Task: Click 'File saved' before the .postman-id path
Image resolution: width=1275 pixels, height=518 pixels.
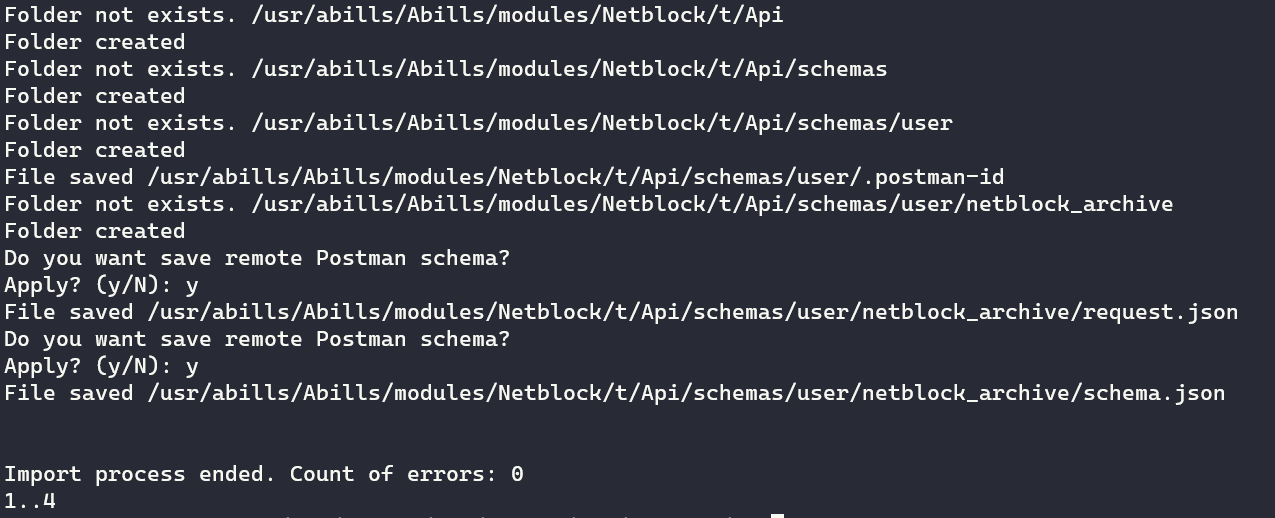Action: 68,177
